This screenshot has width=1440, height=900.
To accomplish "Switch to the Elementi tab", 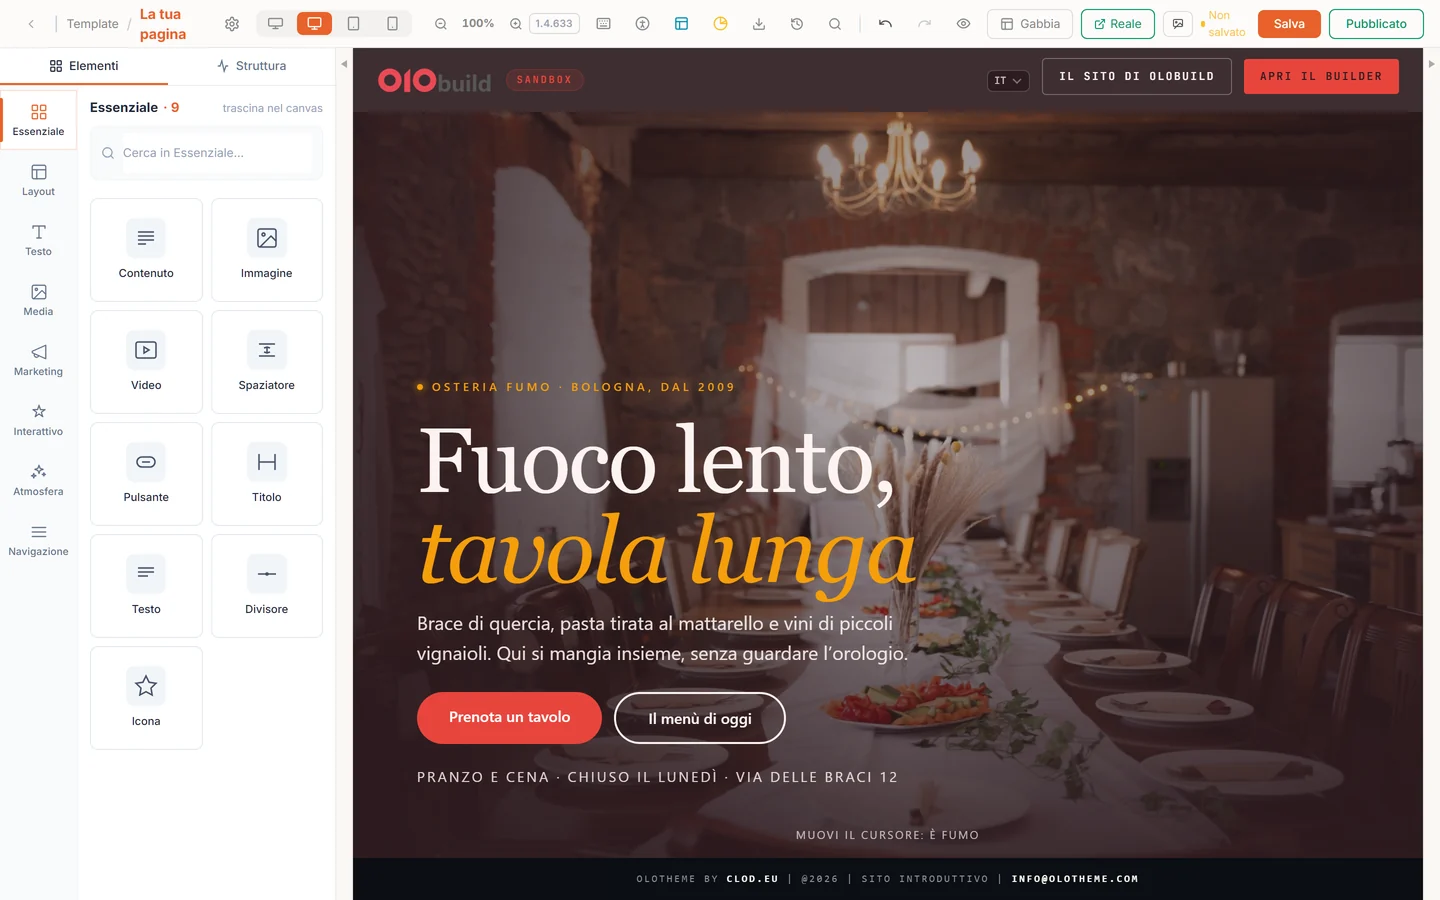I will 84,66.
